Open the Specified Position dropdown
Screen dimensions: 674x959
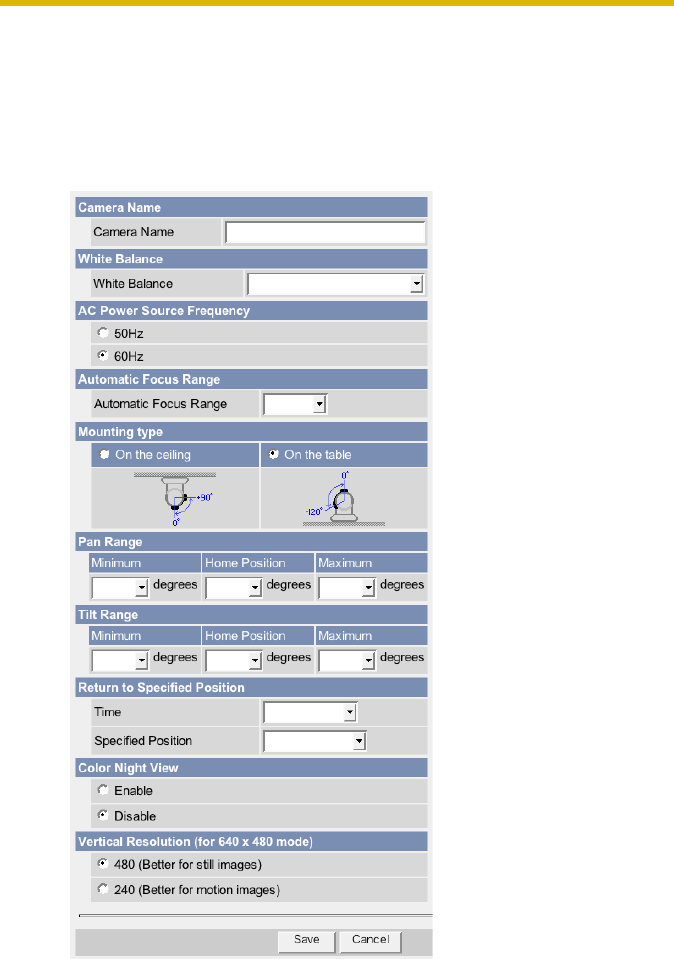click(315, 741)
